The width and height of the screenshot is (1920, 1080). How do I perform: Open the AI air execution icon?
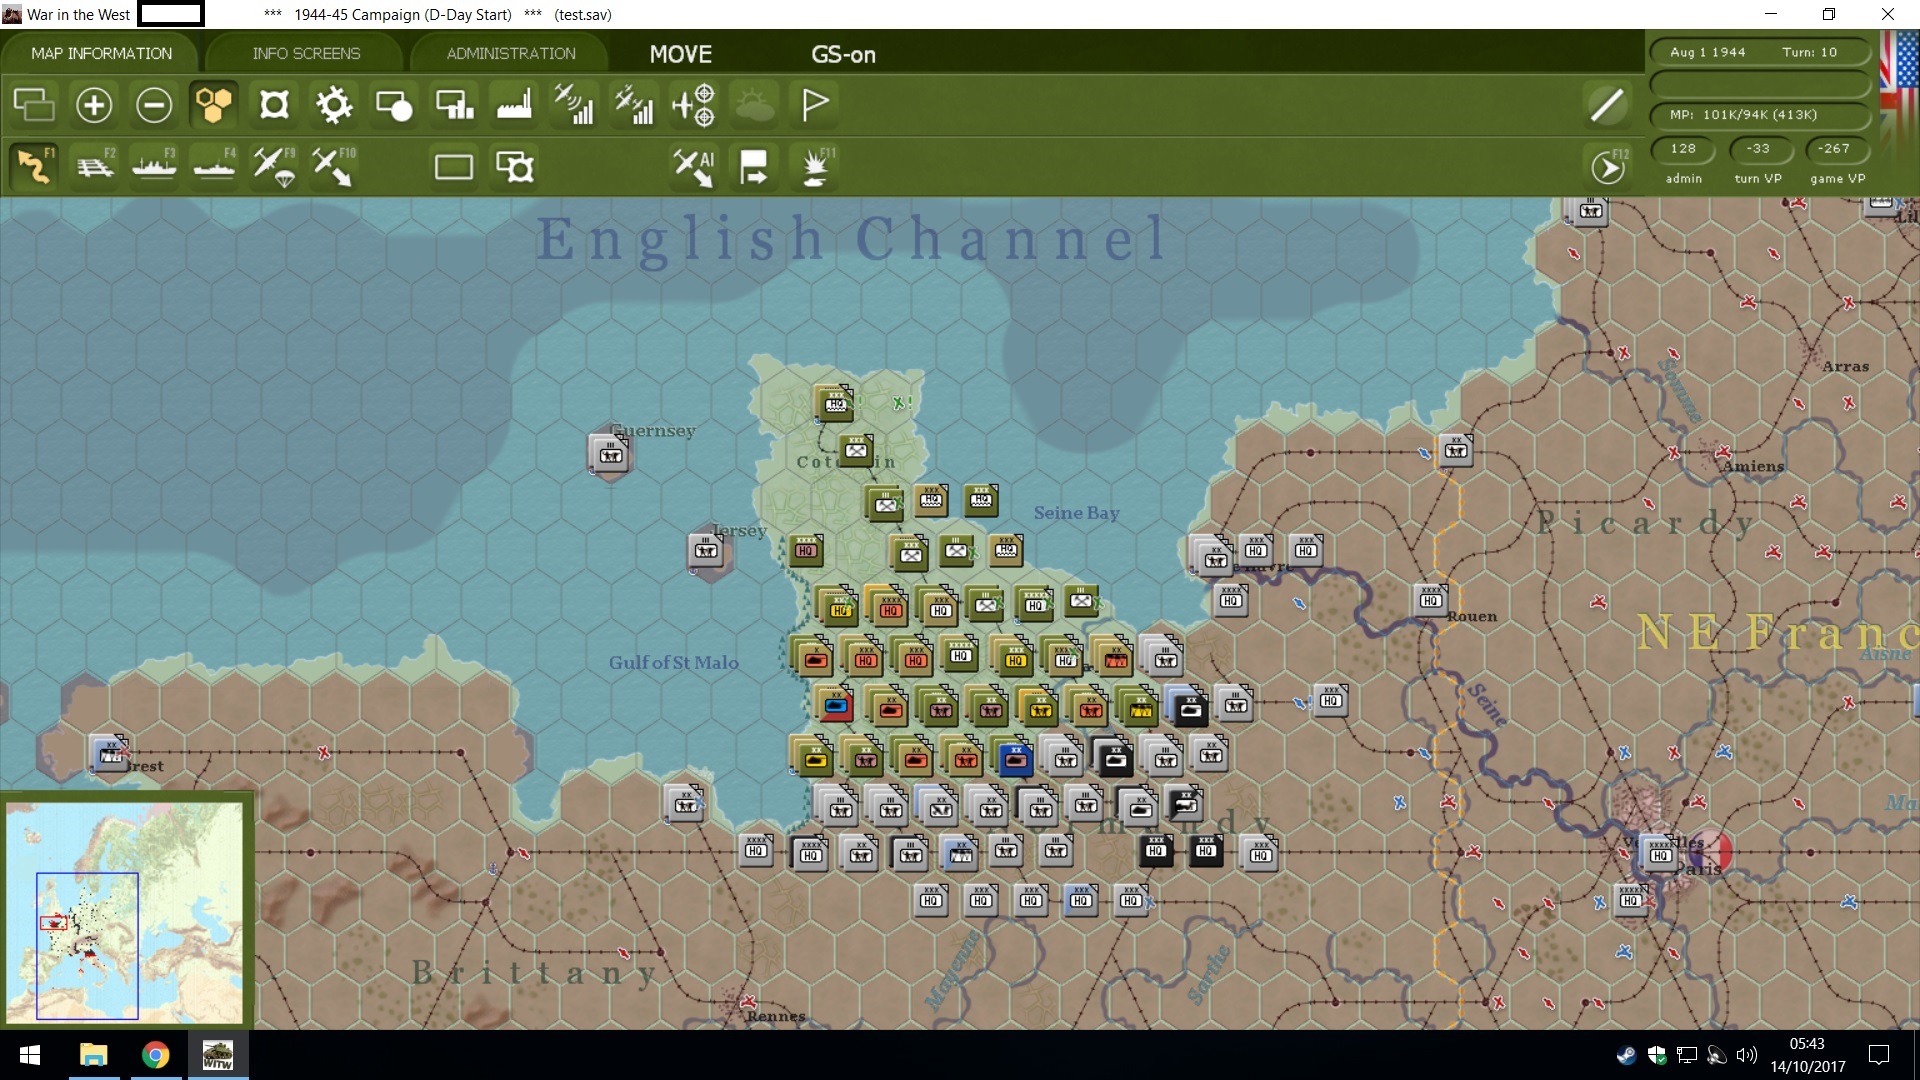(693, 166)
